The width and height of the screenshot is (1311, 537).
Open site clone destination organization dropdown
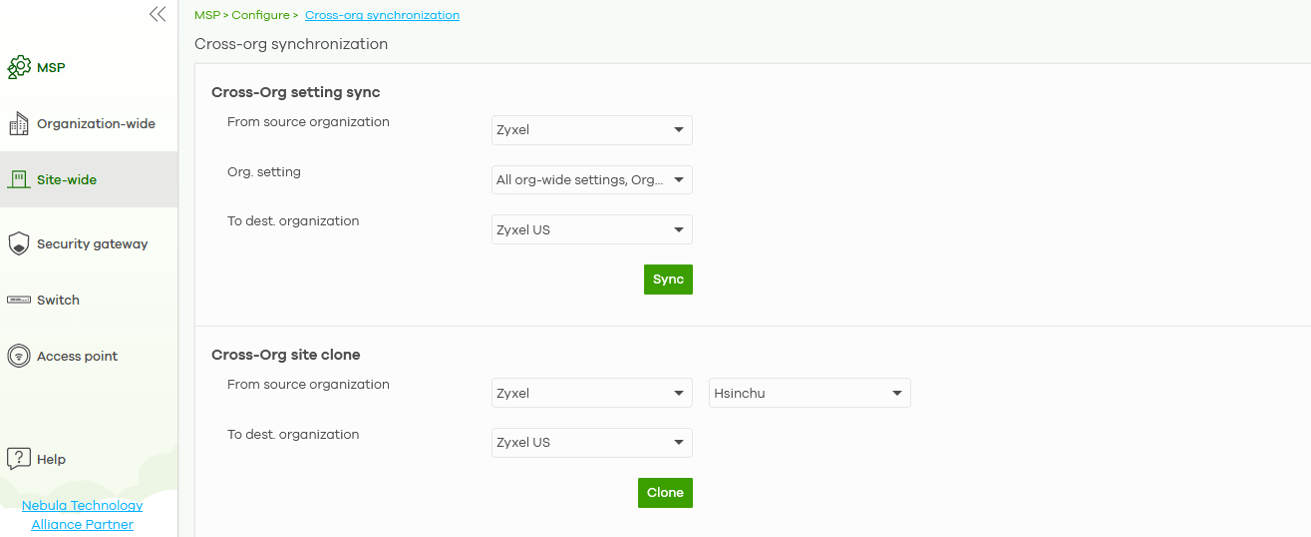592,443
